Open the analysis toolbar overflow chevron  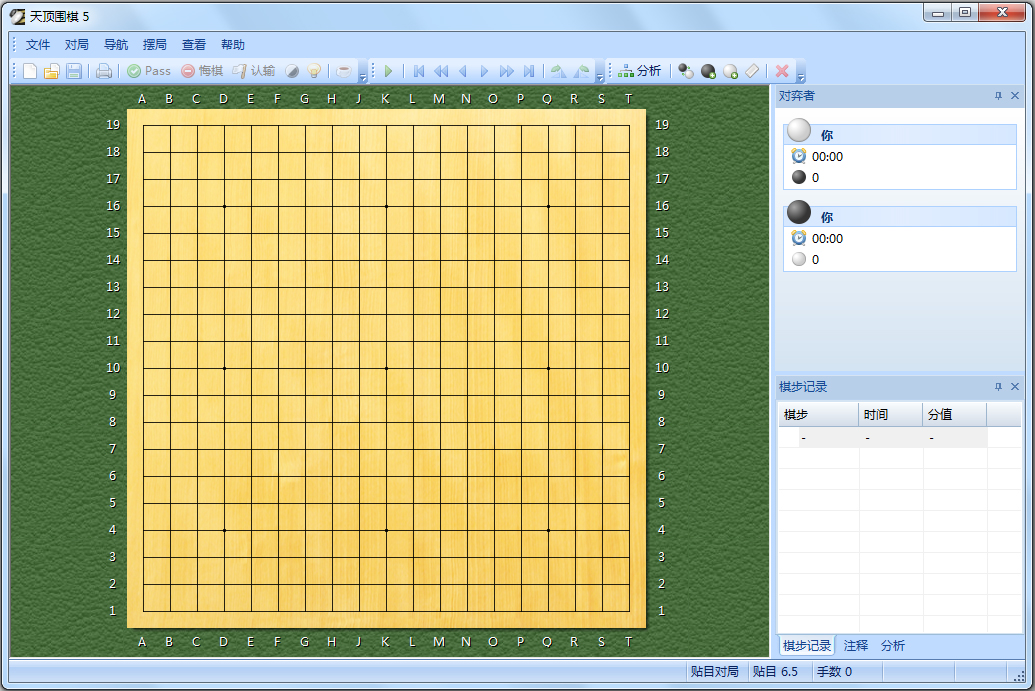point(801,77)
